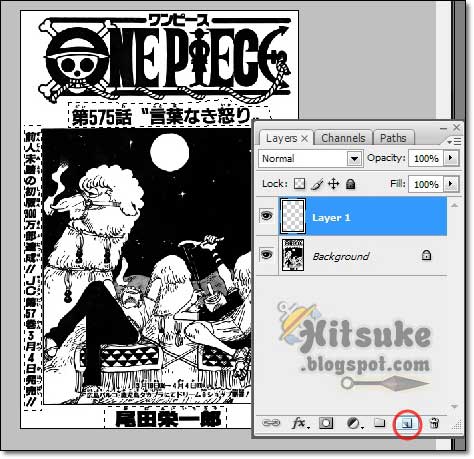Click Layer 1 transparent thumbnail
Screen dimensions: 474x459
pyautogui.click(x=293, y=216)
